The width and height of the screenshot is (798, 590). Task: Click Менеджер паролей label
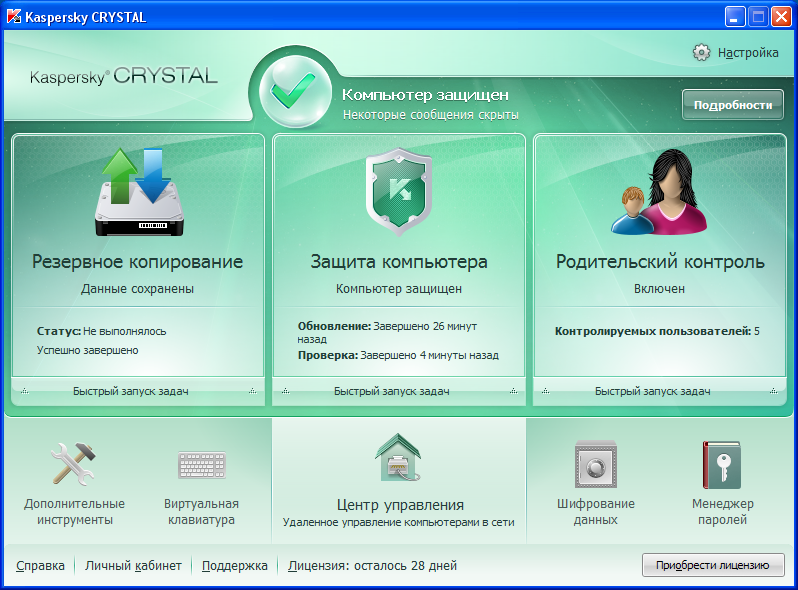[722, 512]
